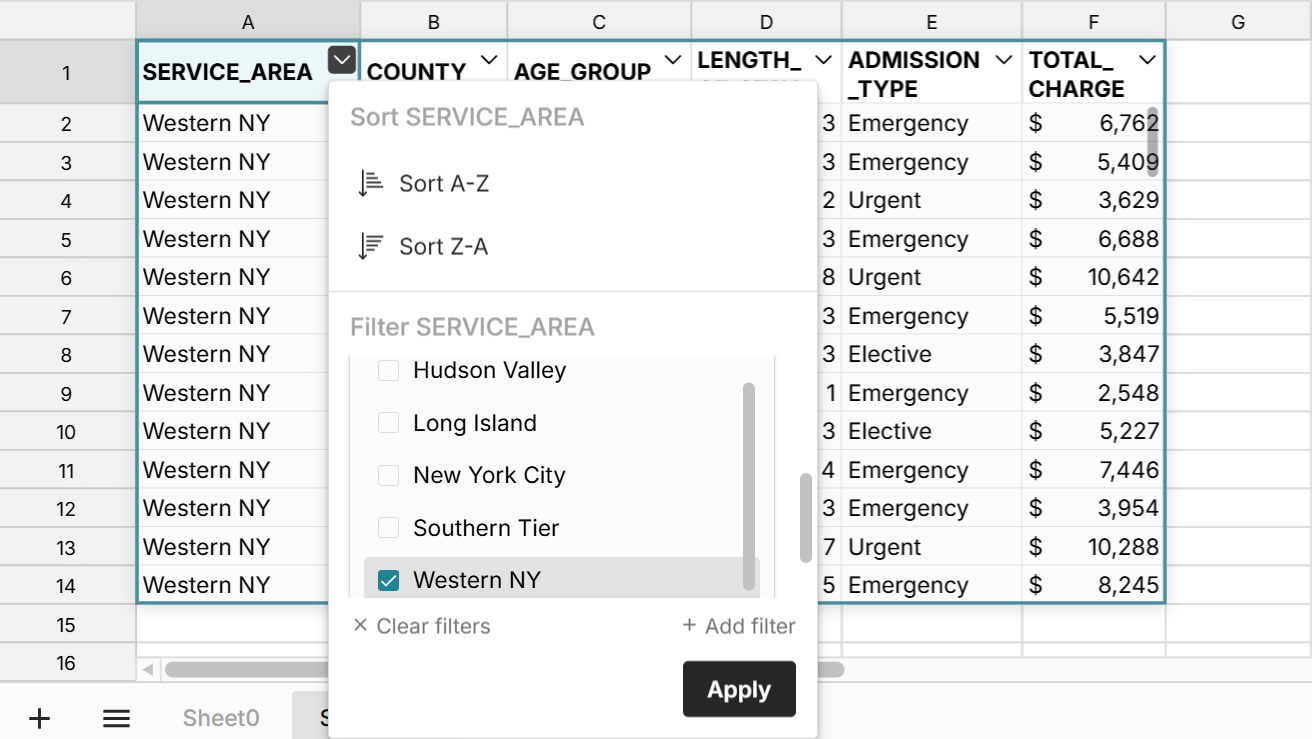Click the Add filter plus icon
Image resolution: width=1312 pixels, height=739 pixels.
[690, 626]
